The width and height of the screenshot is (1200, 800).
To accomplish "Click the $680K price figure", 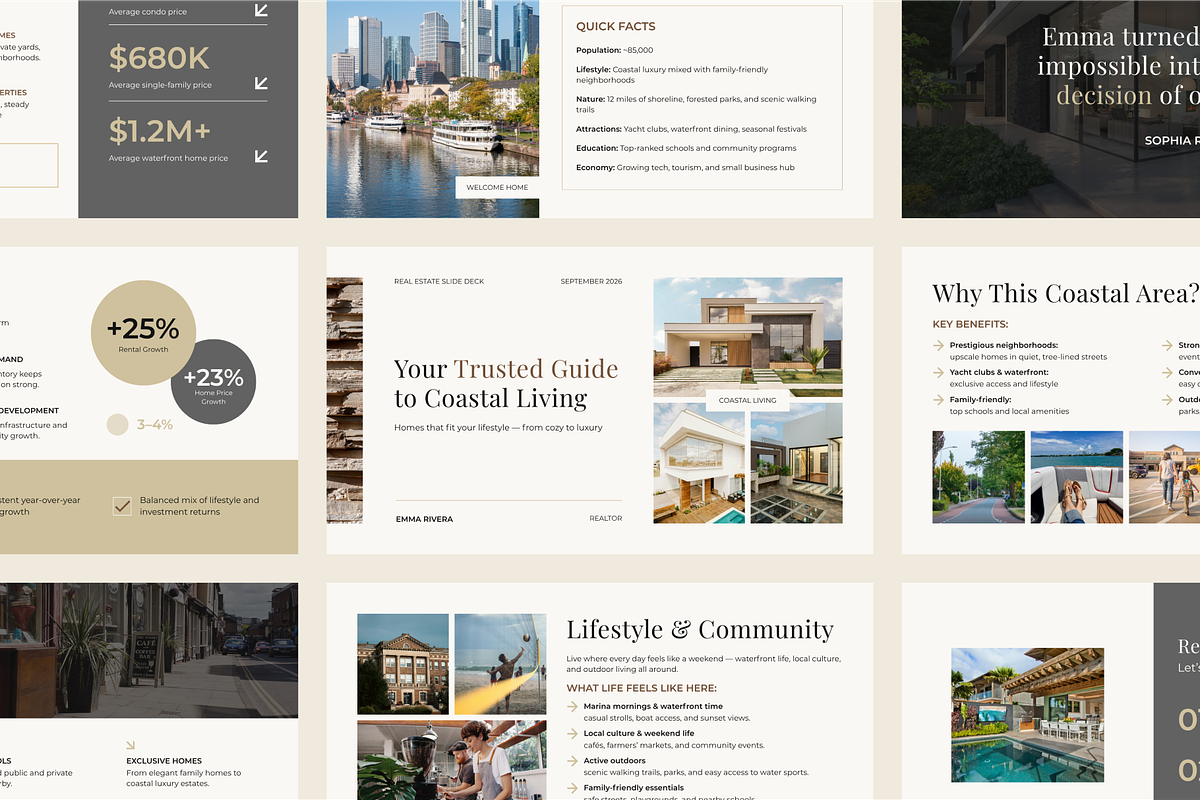I will click(159, 58).
